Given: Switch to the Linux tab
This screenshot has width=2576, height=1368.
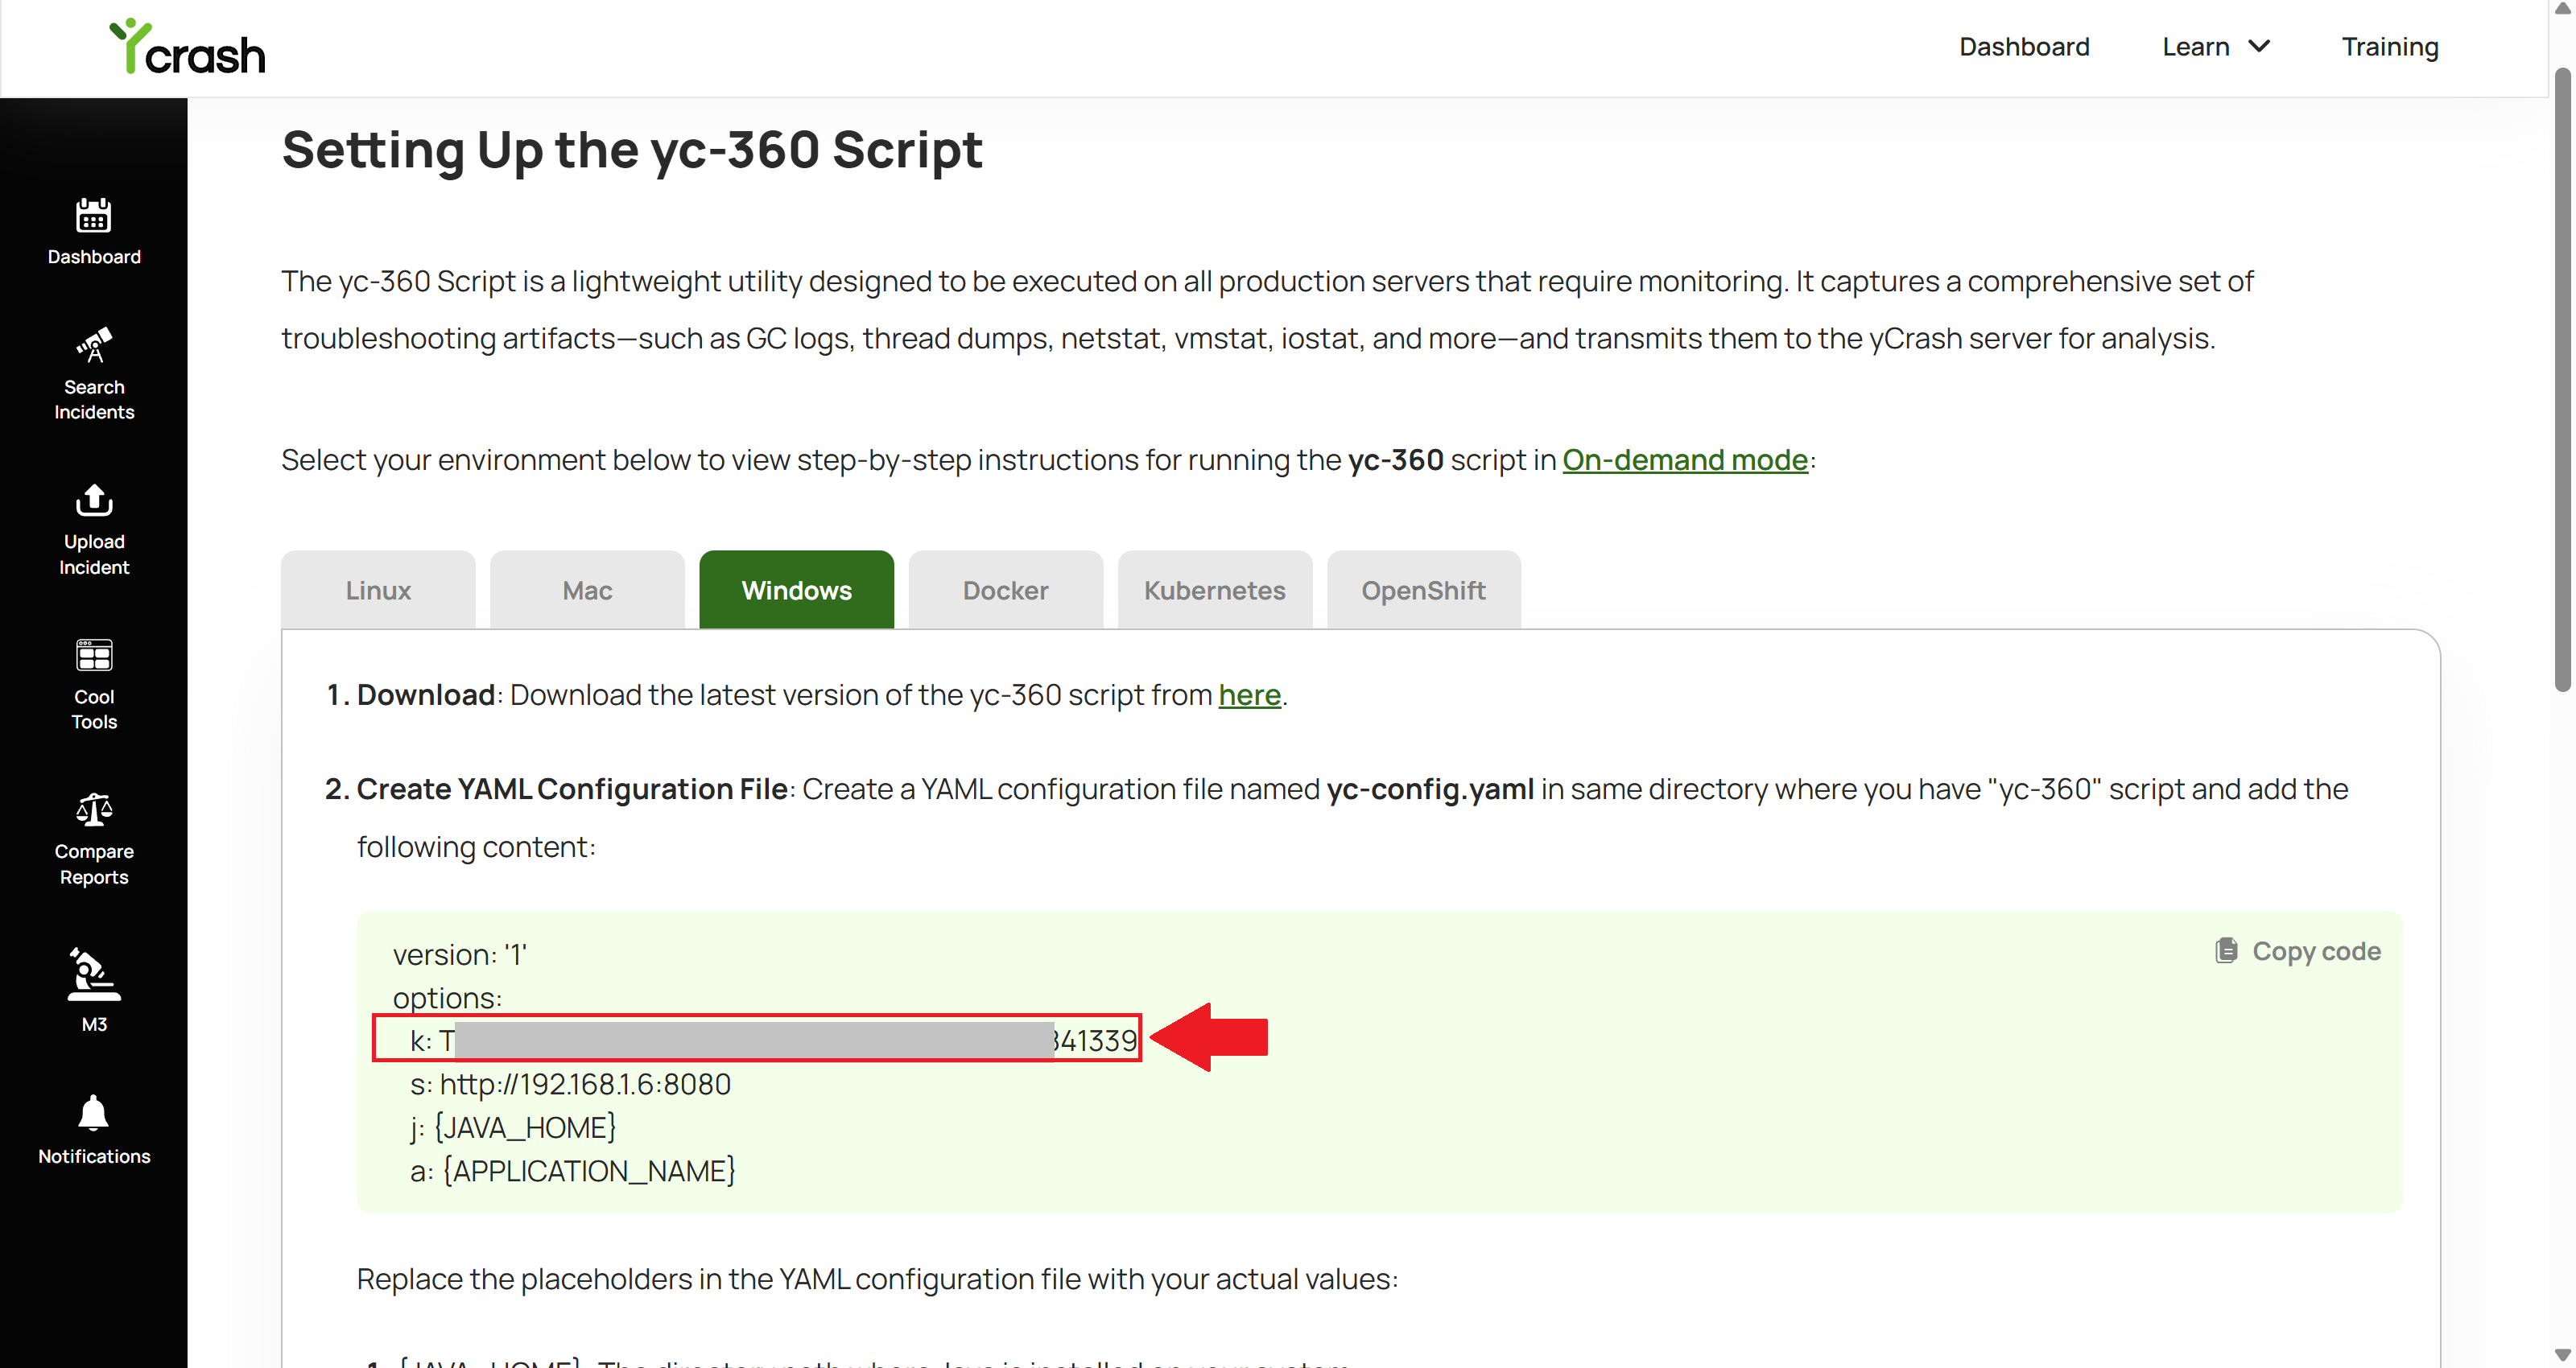Looking at the screenshot, I should tap(378, 590).
